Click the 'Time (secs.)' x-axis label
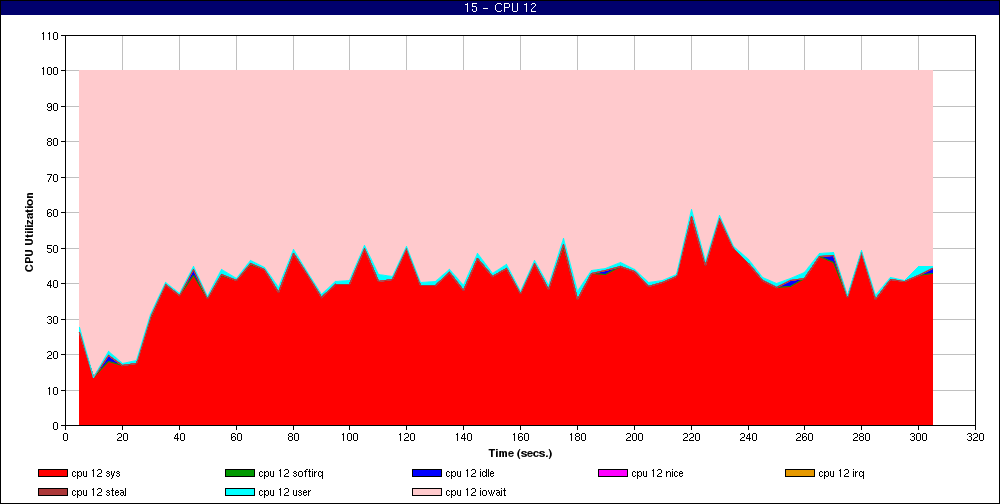 tap(520, 454)
